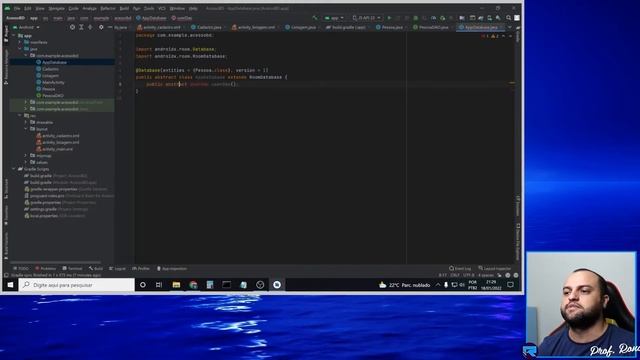Click the Make Project hammer icon
The image size is (640, 360).
pos(315,18)
